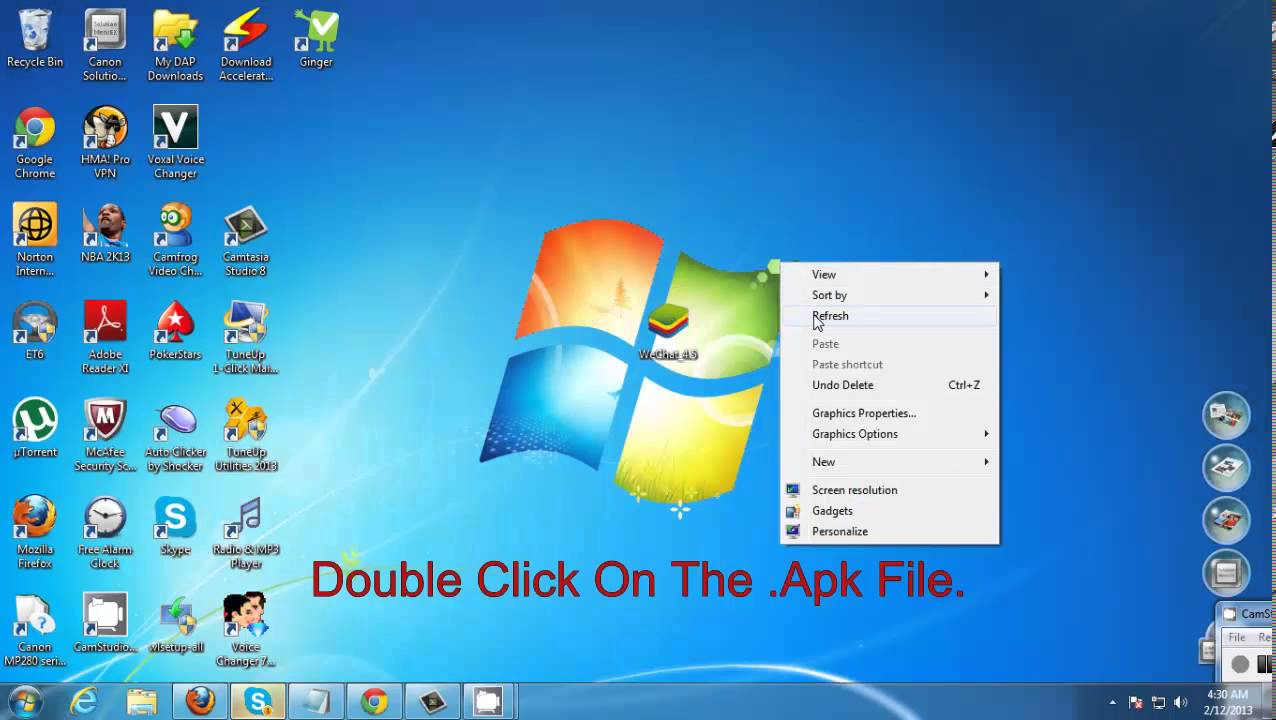Screen dimensions: 1276x720
Task: Select the CamStudio desktop shortcut
Action: tap(105, 625)
